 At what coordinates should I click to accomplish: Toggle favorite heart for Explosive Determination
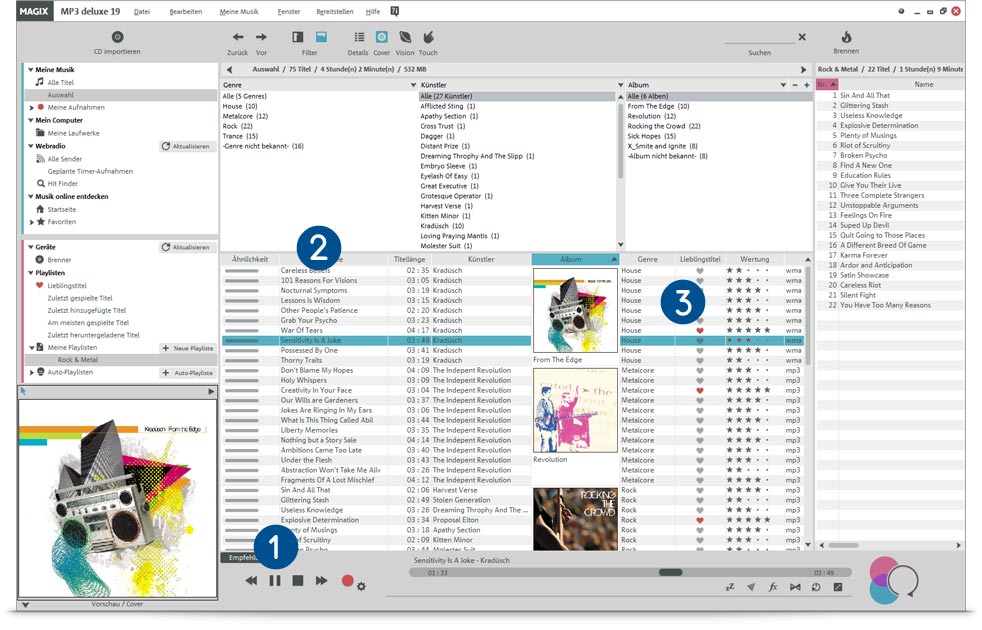[x=700, y=520]
